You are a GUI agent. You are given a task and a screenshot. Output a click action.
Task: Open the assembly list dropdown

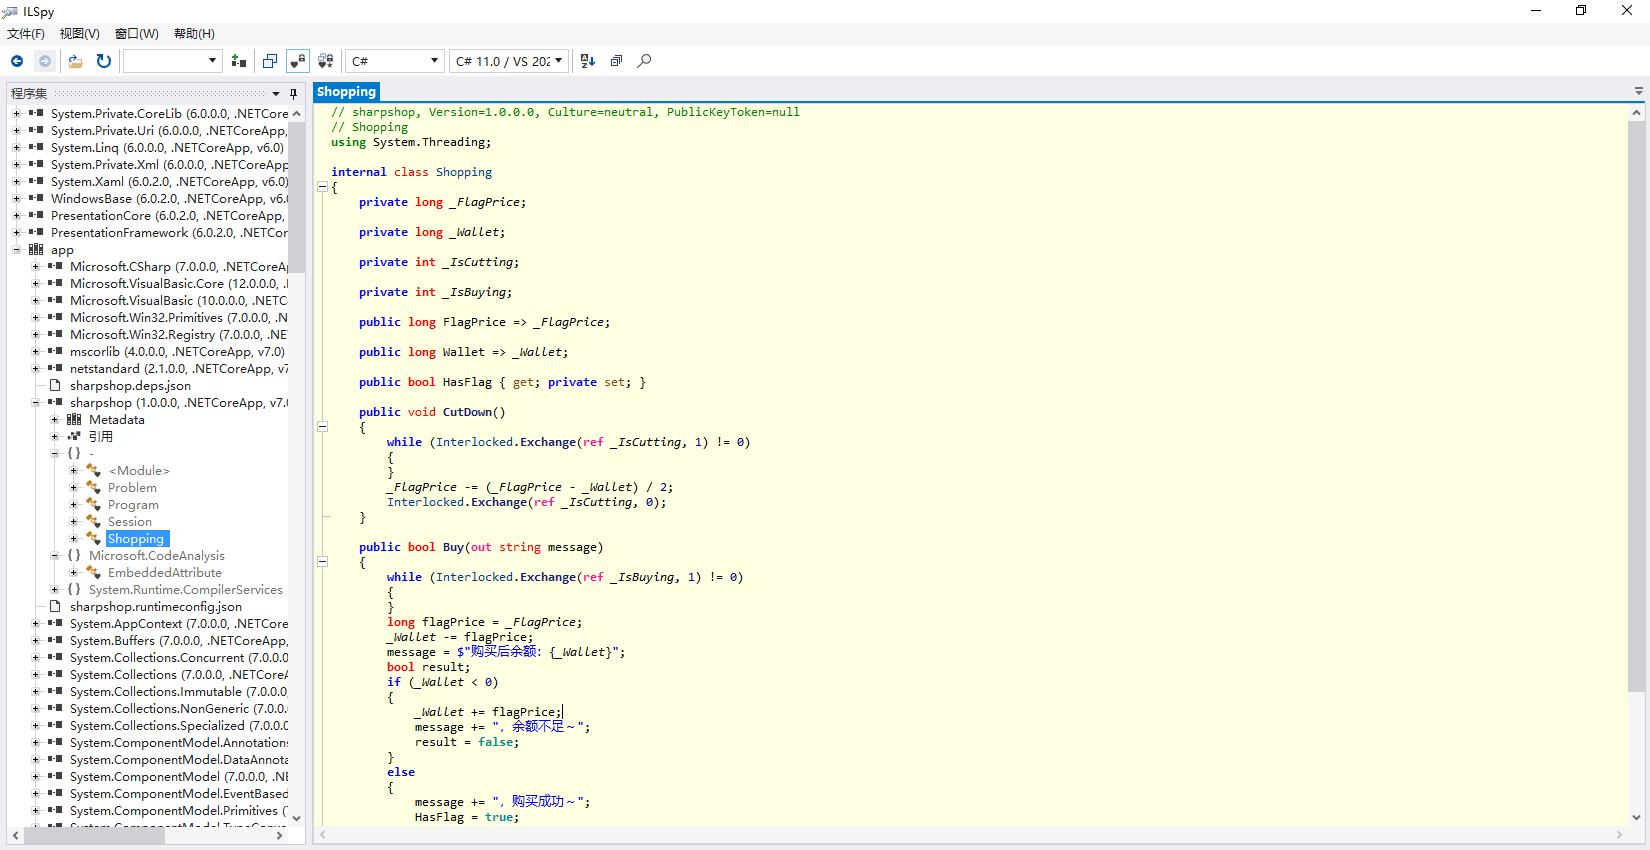[x=171, y=61]
